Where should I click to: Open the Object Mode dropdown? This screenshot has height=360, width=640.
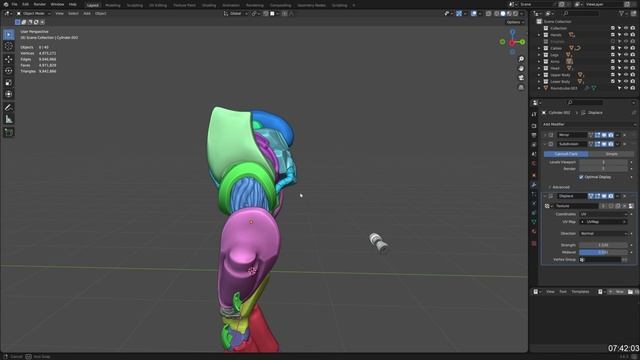click(x=33, y=13)
